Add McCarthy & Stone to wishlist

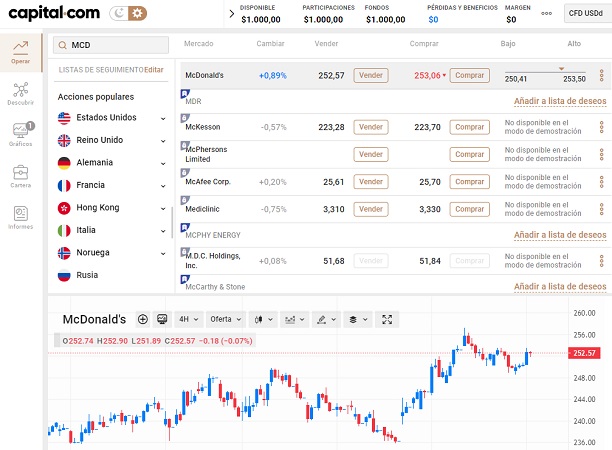[x=560, y=287]
